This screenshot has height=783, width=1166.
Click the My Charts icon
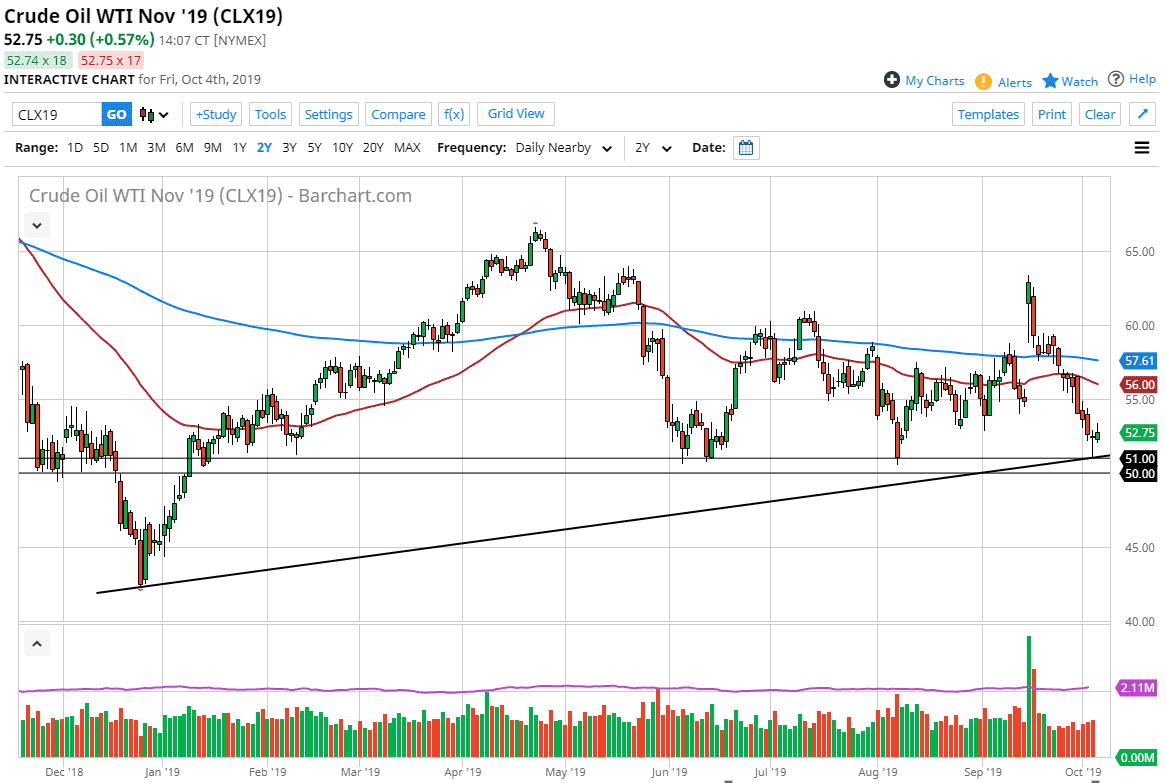(x=891, y=80)
